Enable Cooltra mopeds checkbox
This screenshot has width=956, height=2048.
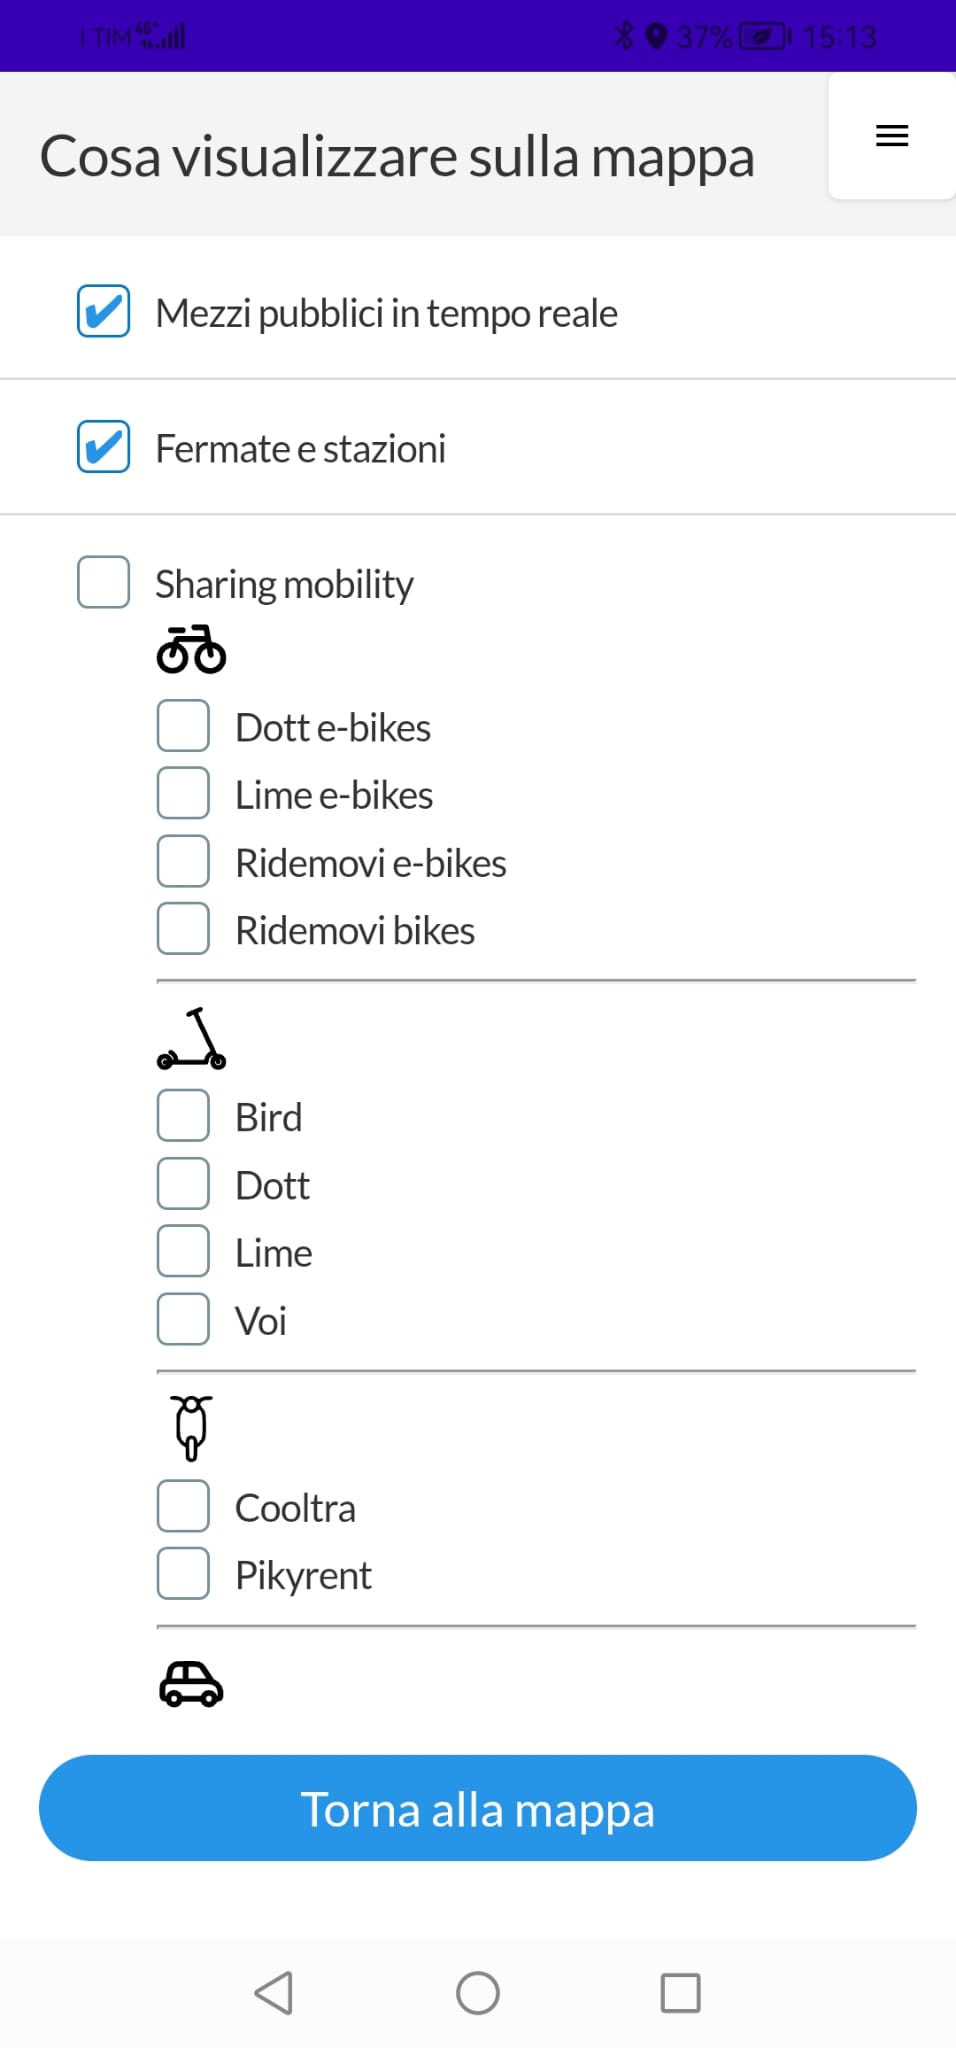183,1506
